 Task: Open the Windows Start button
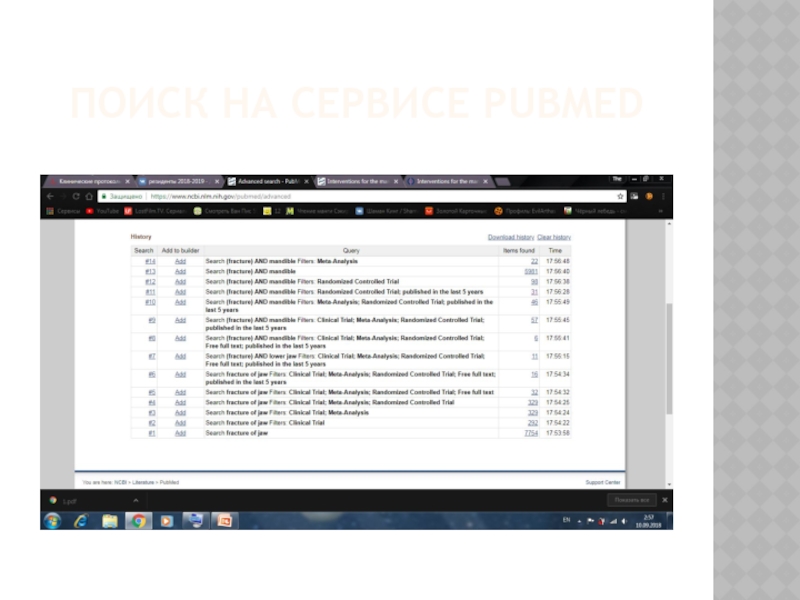(53, 521)
